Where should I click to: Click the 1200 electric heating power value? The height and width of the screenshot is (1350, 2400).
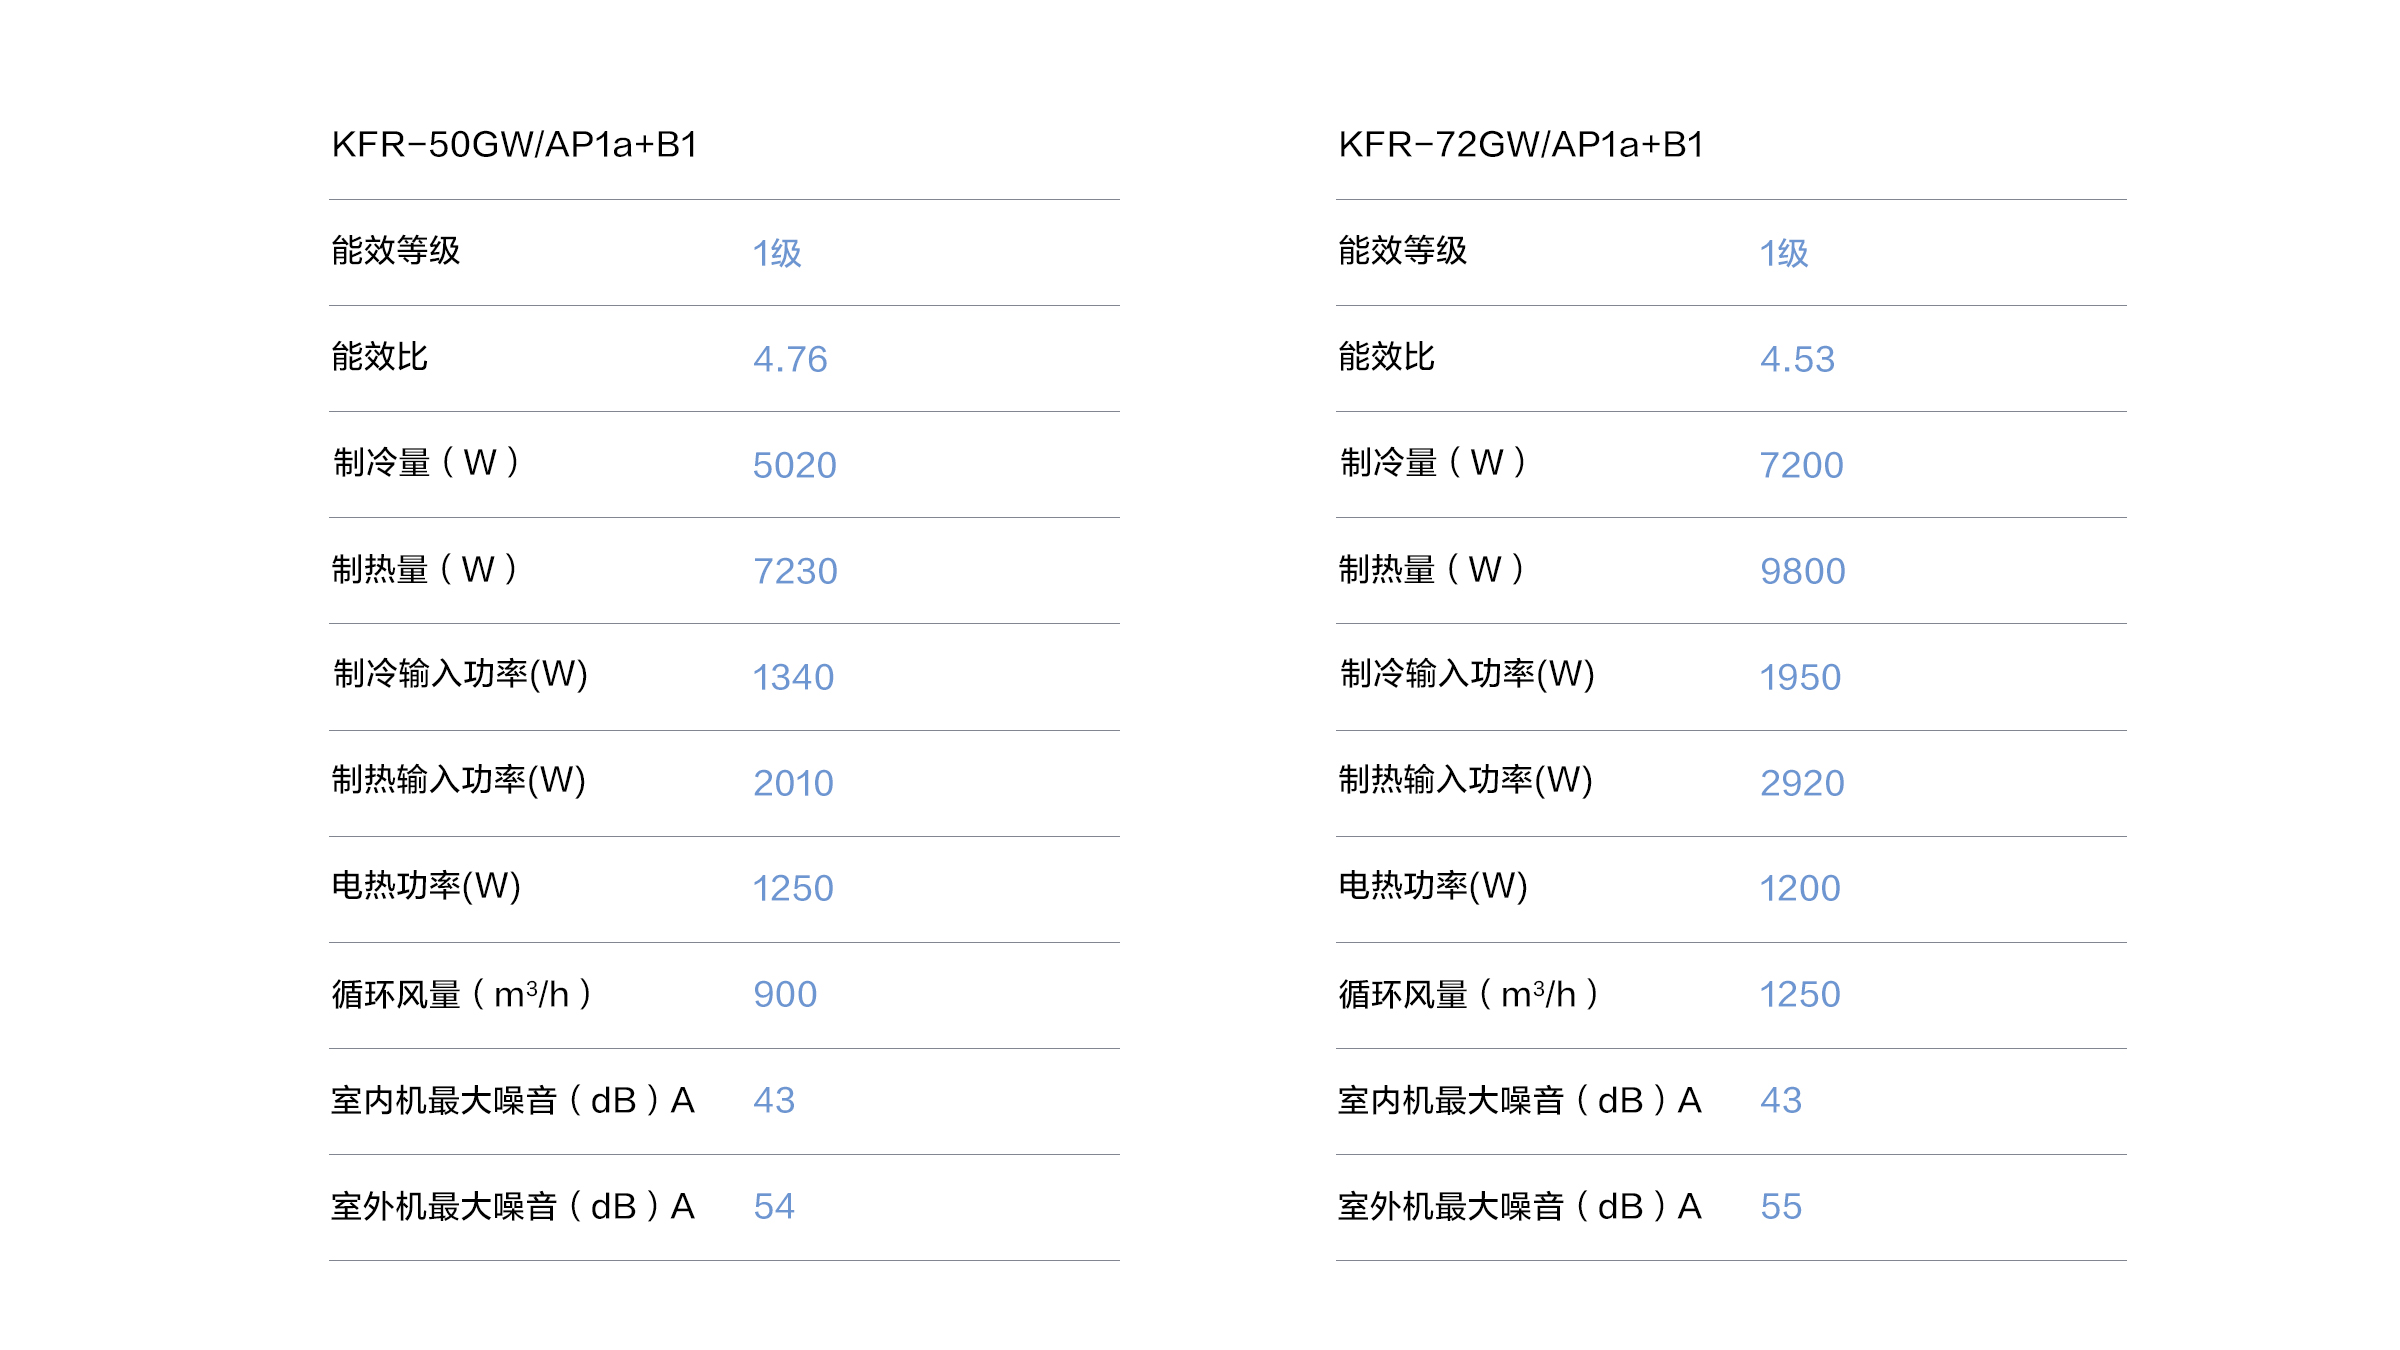click(1800, 888)
